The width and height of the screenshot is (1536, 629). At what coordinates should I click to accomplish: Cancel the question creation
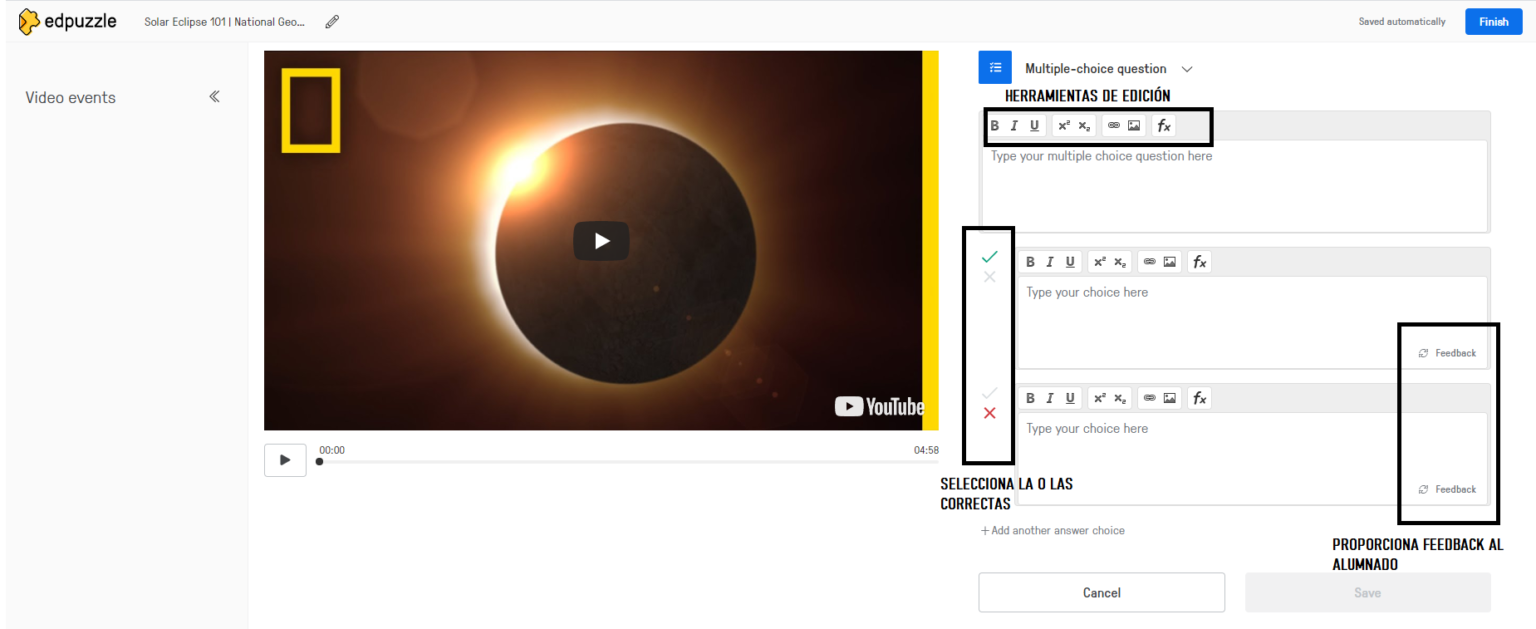1101,593
